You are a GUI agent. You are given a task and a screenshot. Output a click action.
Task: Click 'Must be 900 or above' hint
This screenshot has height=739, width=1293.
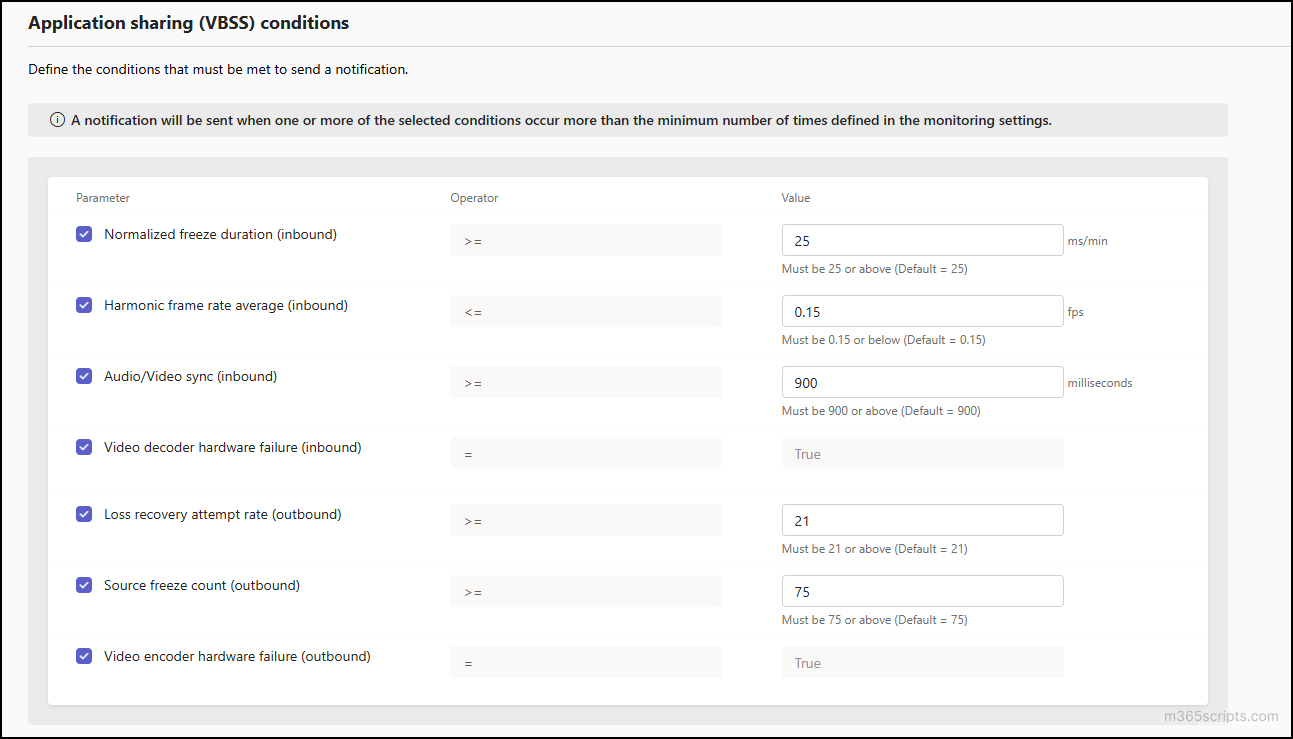coord(881,411)
